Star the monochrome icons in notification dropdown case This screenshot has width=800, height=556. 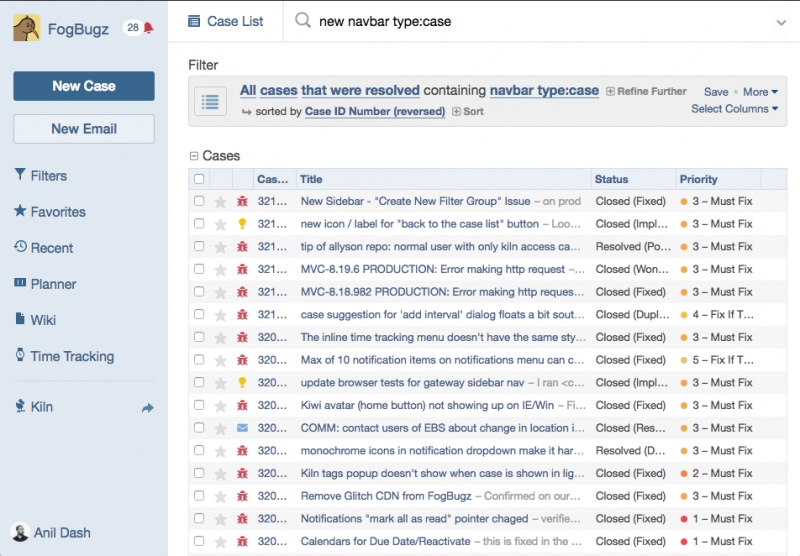point(220,451)
